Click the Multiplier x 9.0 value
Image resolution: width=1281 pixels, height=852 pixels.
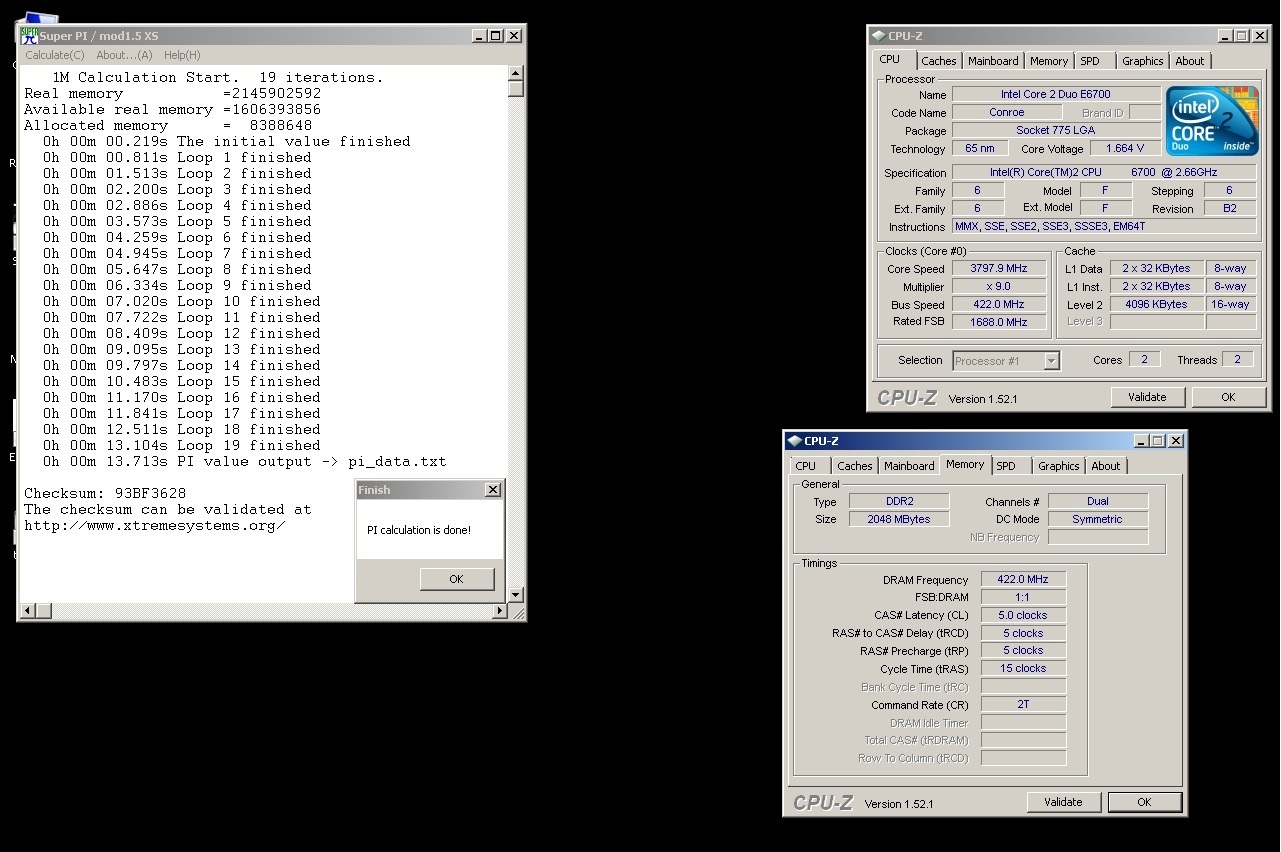[x=998, y=287]
